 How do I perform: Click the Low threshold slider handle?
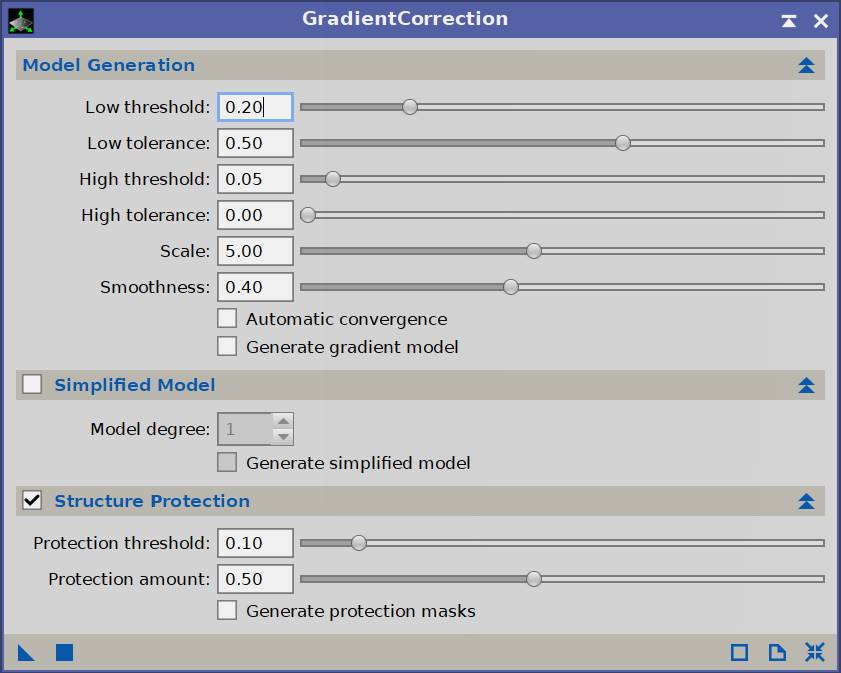click(410, 107)
